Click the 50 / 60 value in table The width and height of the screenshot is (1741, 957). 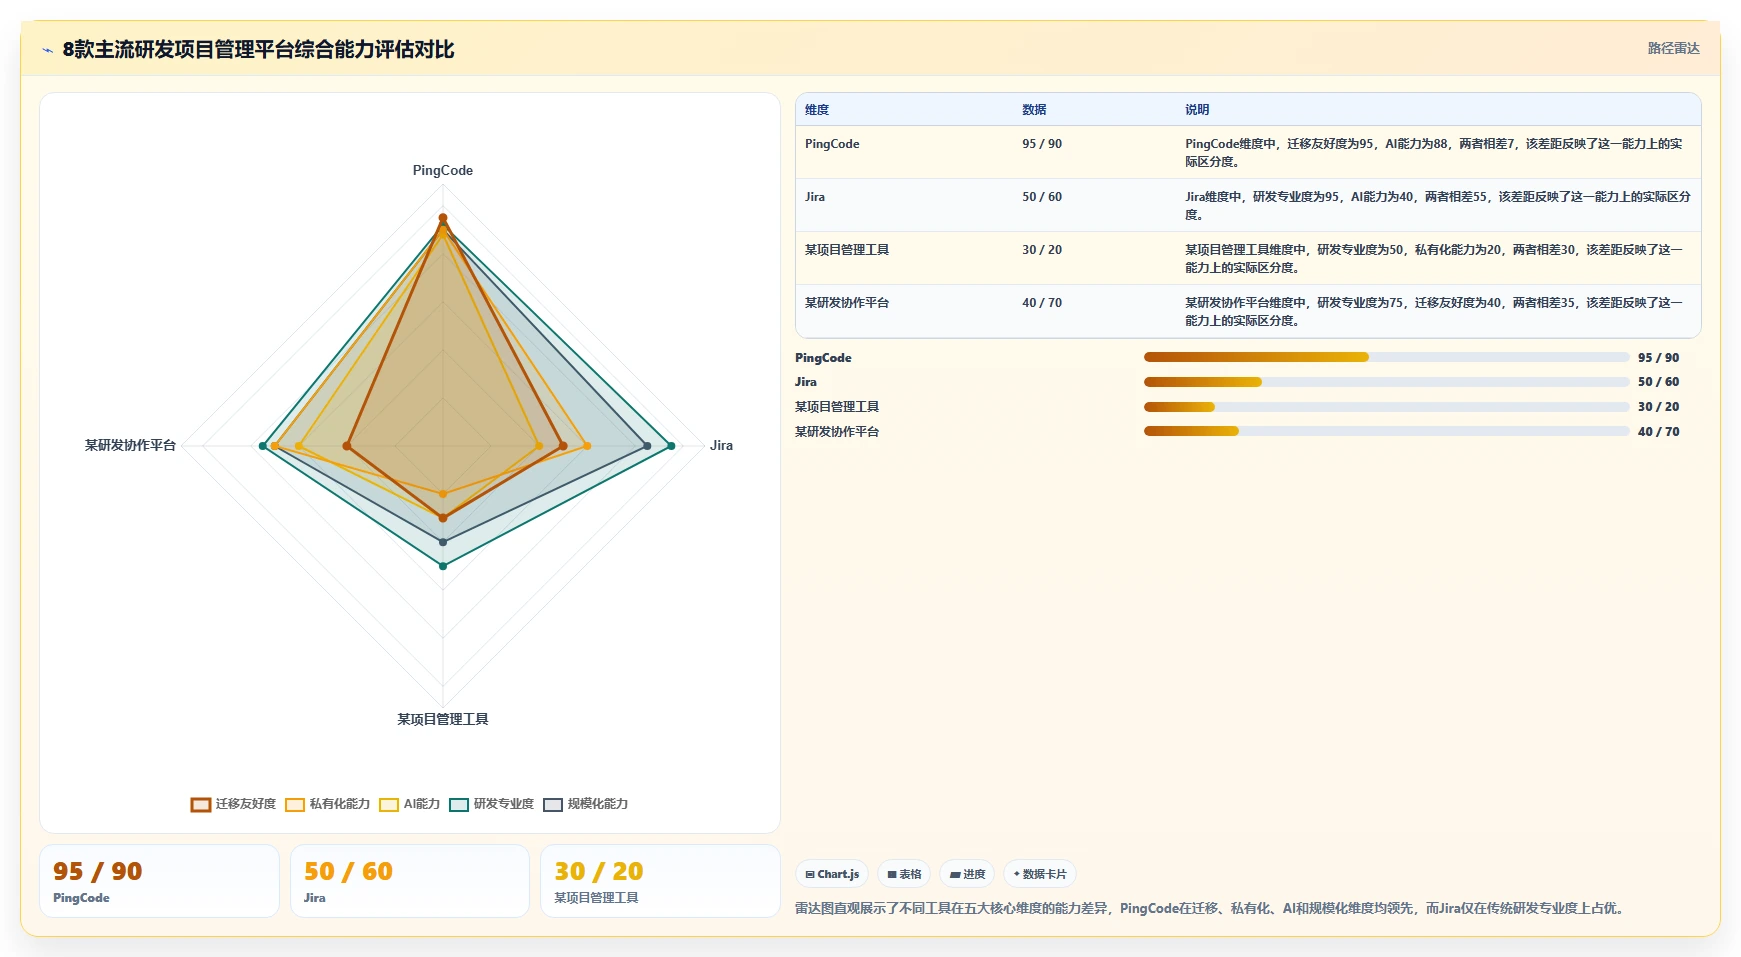tap(1042, 197)
